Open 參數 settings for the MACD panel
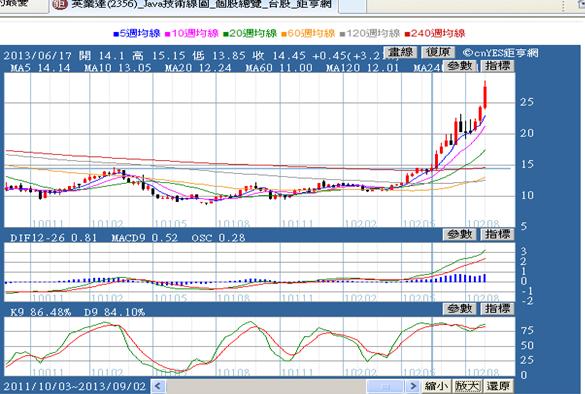585x394 pixels. pos(460,234)
